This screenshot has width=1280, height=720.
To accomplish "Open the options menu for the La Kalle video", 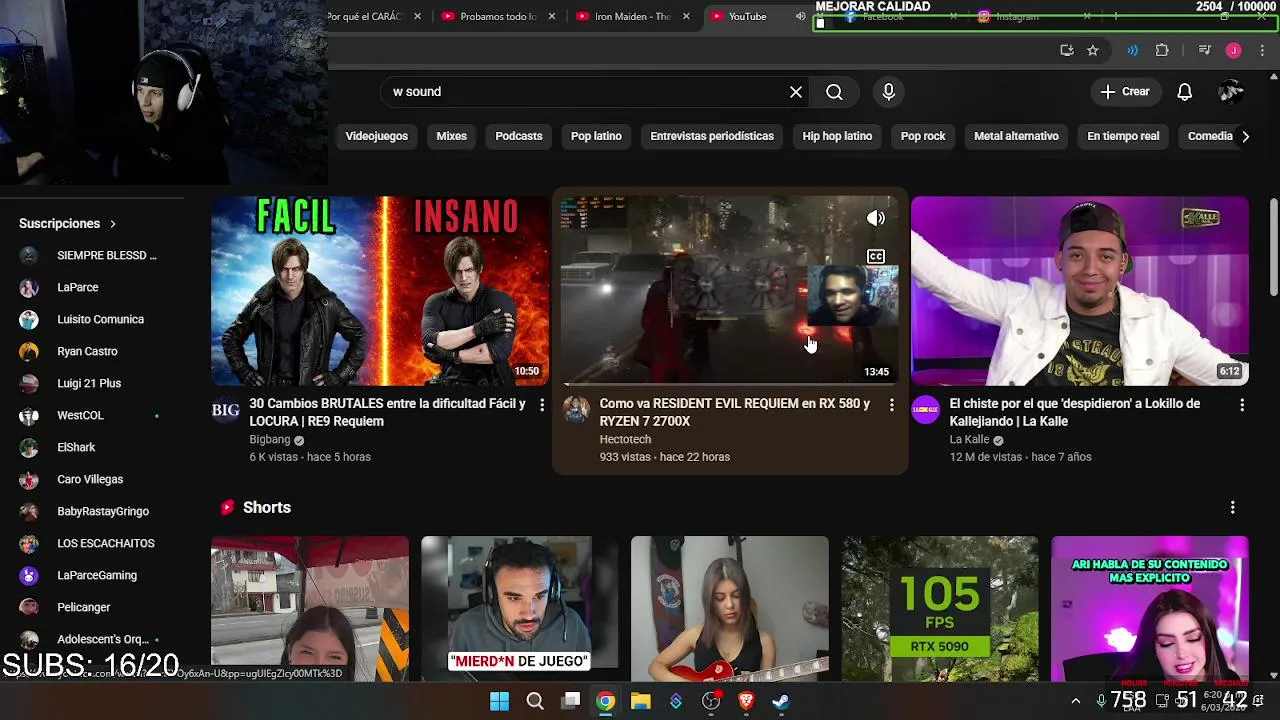I will click(1242, 405).
